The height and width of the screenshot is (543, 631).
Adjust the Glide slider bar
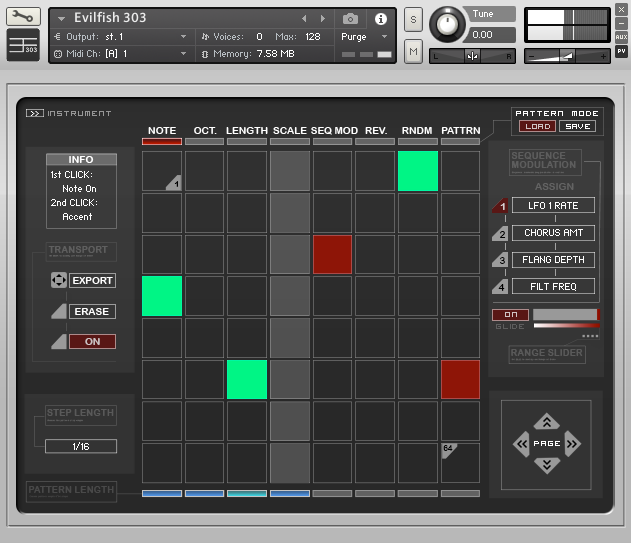pyautogui.click(x=565, y=315)
